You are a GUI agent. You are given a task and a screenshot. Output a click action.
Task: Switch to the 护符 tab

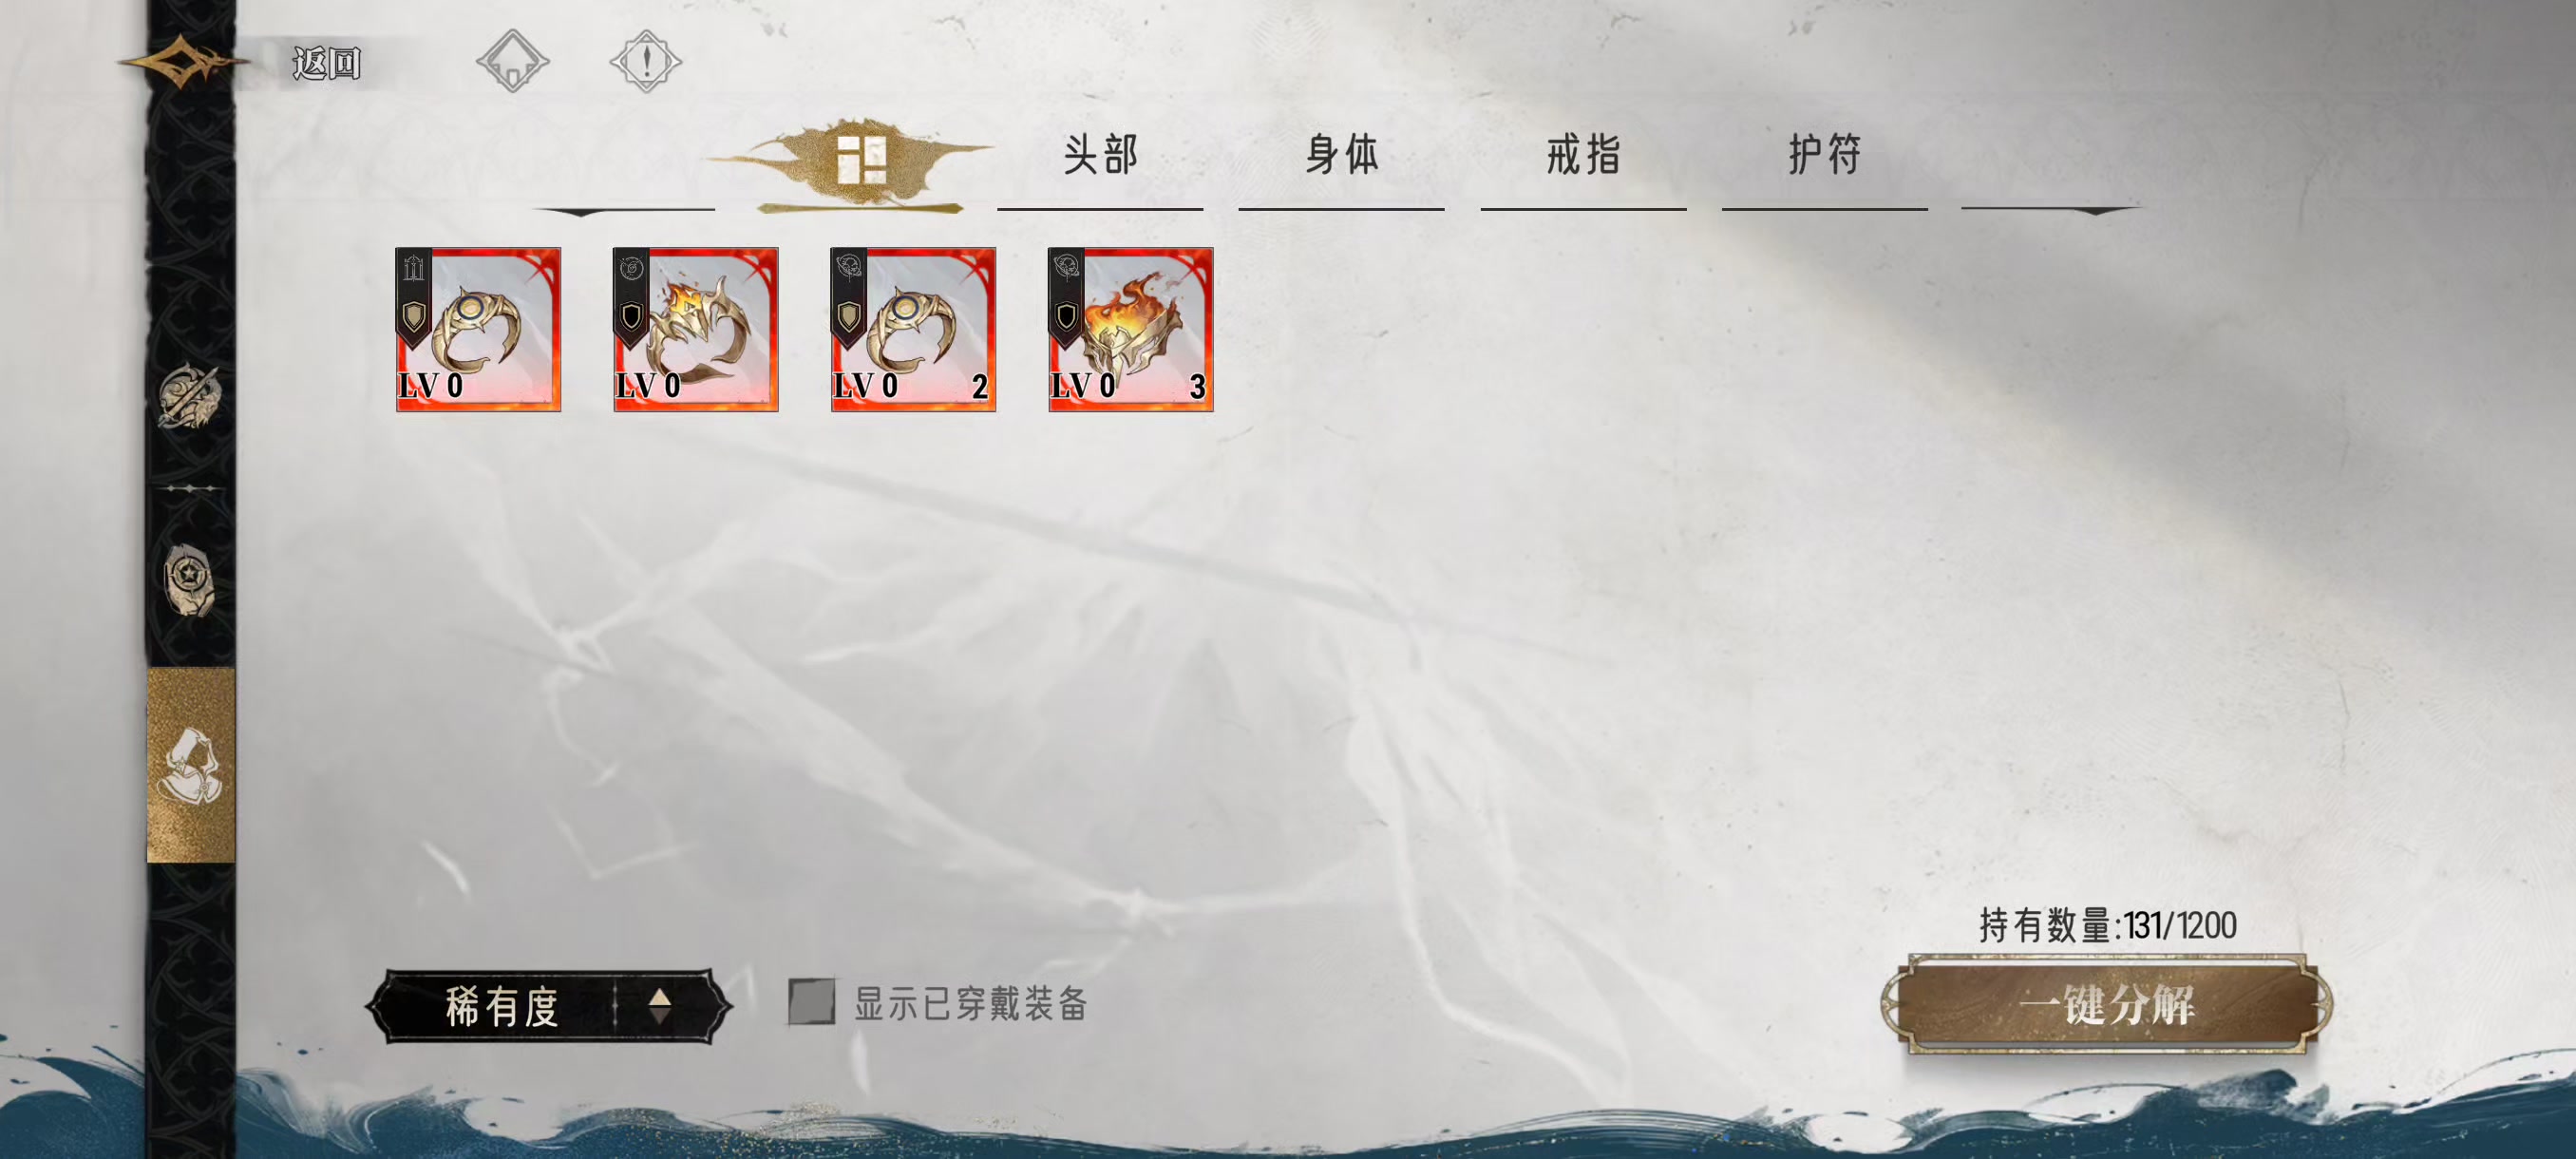1825,155
